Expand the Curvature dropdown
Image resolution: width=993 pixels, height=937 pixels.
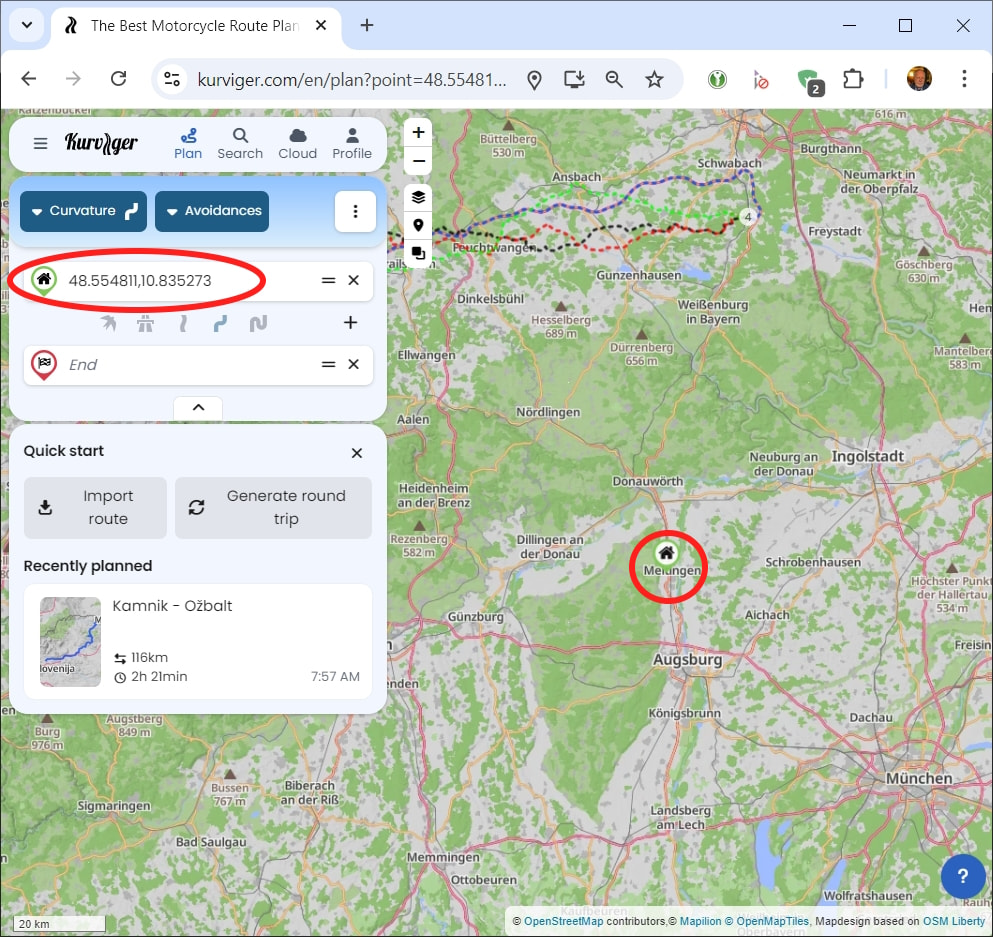coord(84,211)
